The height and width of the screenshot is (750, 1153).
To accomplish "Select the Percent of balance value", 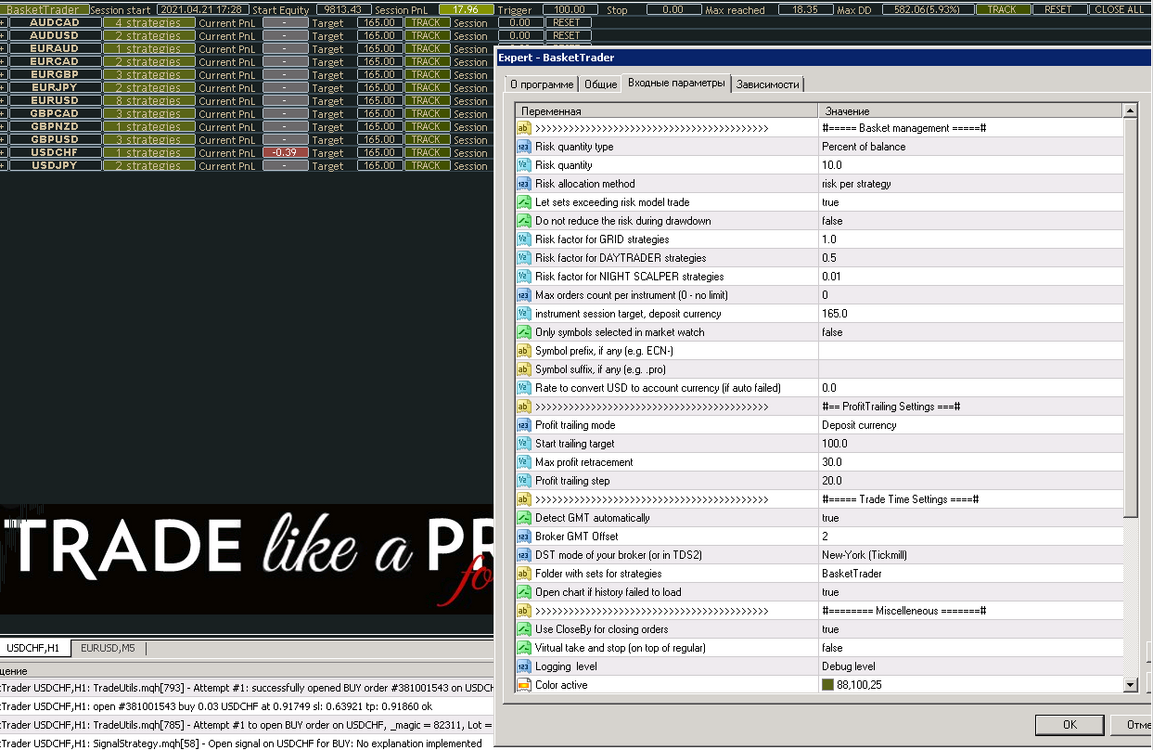I will (863, 147).
